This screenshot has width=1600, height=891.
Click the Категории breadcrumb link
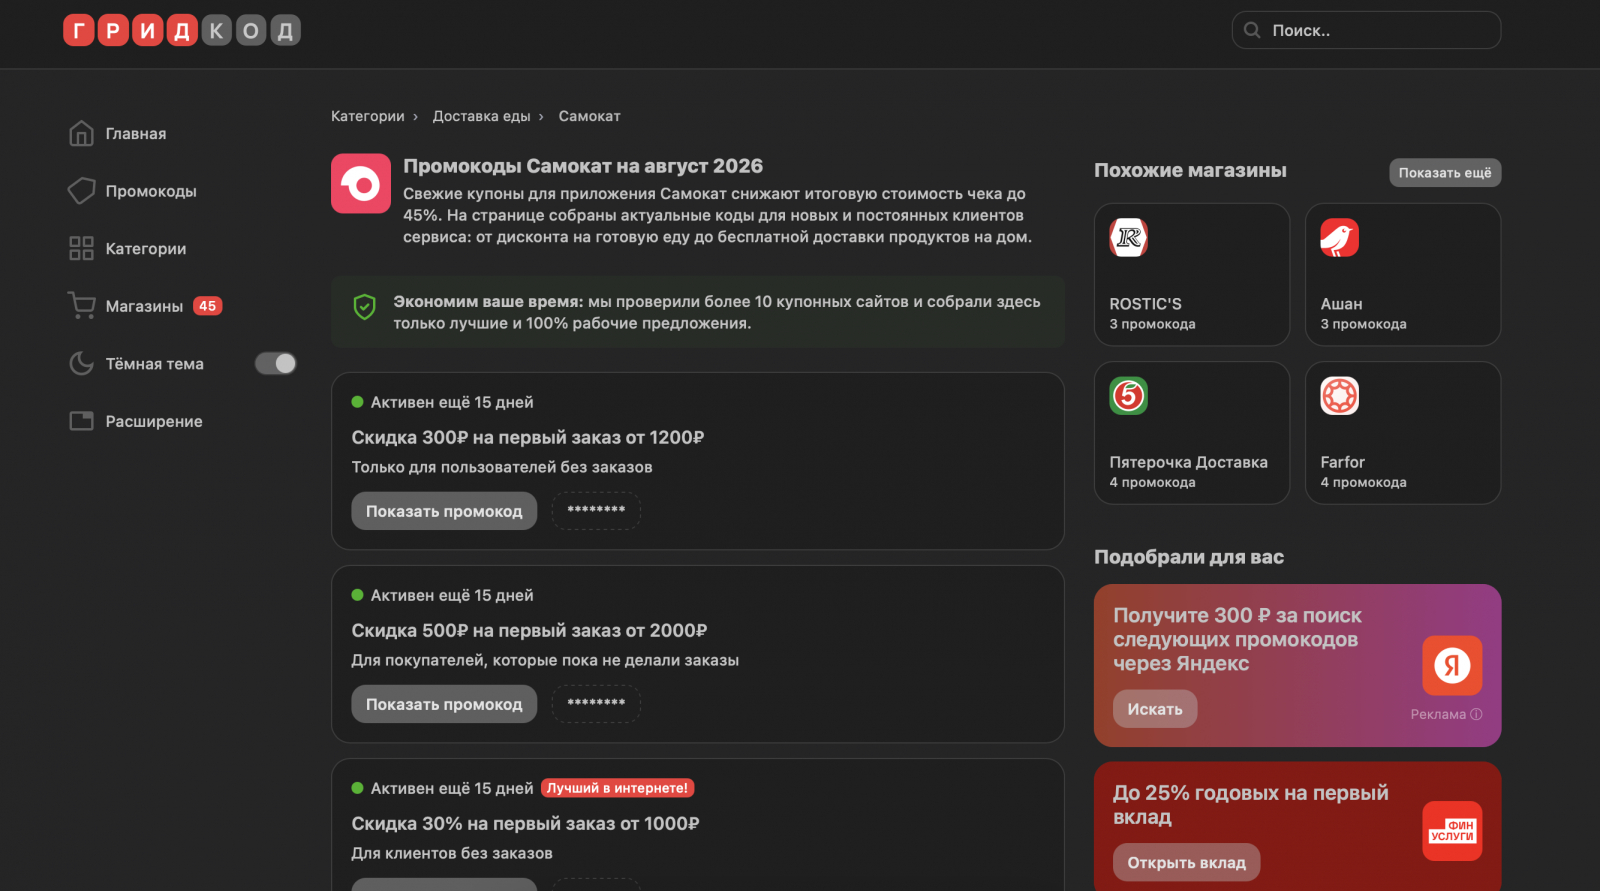click(368, 116)
